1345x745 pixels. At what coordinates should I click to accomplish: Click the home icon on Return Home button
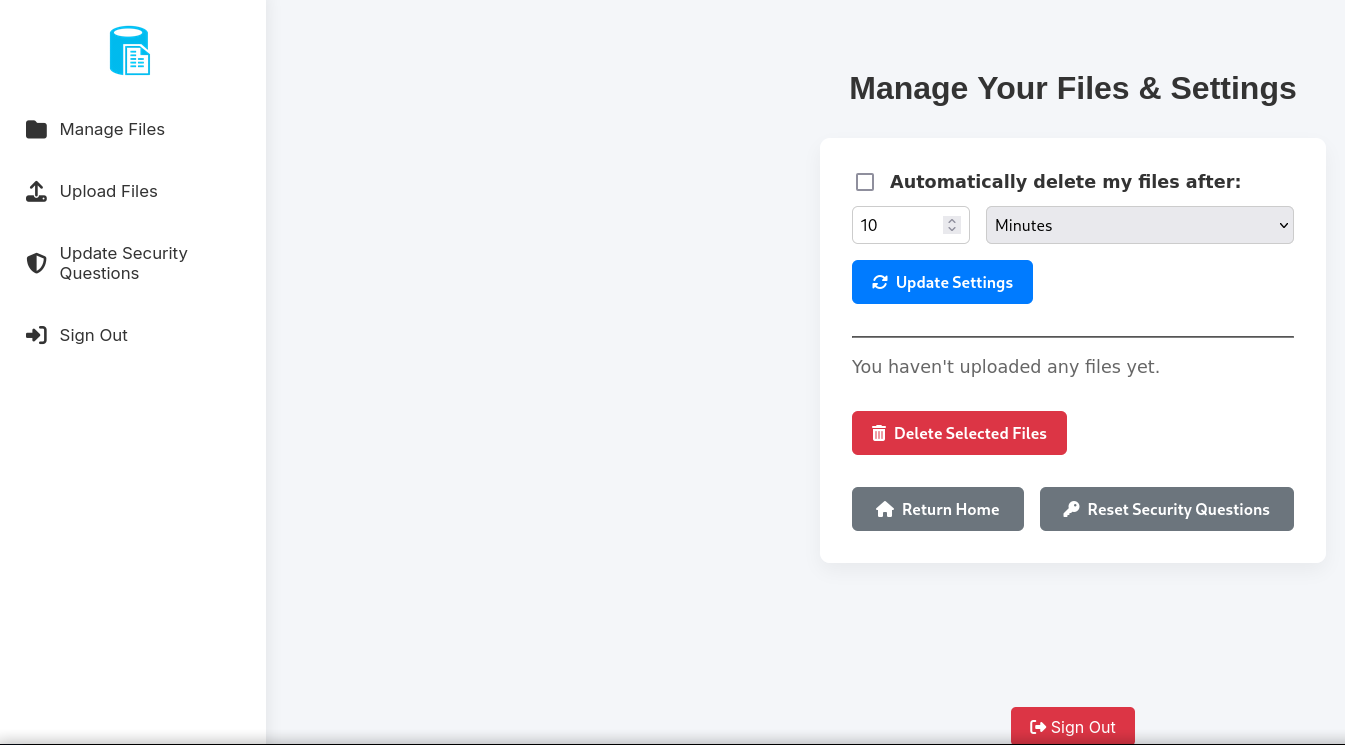(x=884, y=509)
